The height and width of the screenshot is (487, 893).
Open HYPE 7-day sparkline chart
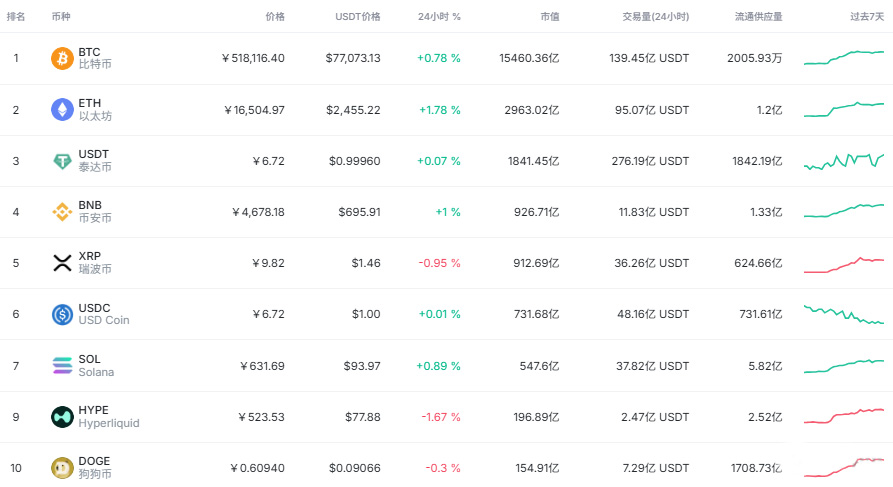(844, 416)
